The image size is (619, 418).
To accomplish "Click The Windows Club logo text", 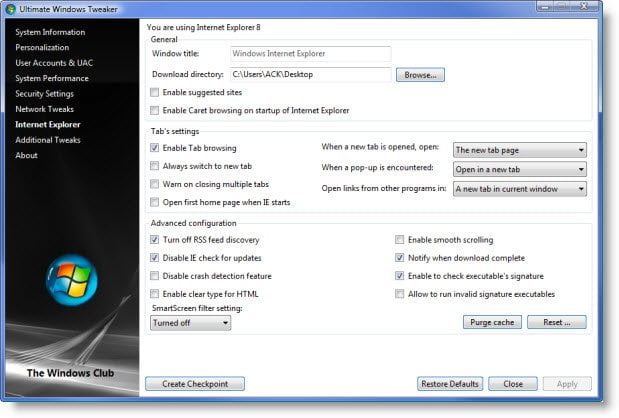I will point(71,373).
